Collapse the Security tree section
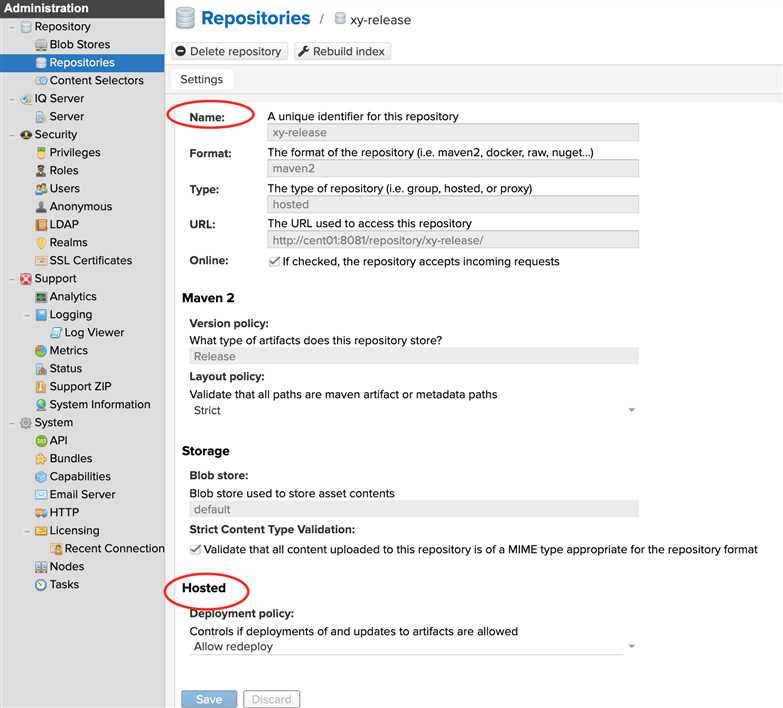Screen dimensions: 783x708 (x=11, y=135)
